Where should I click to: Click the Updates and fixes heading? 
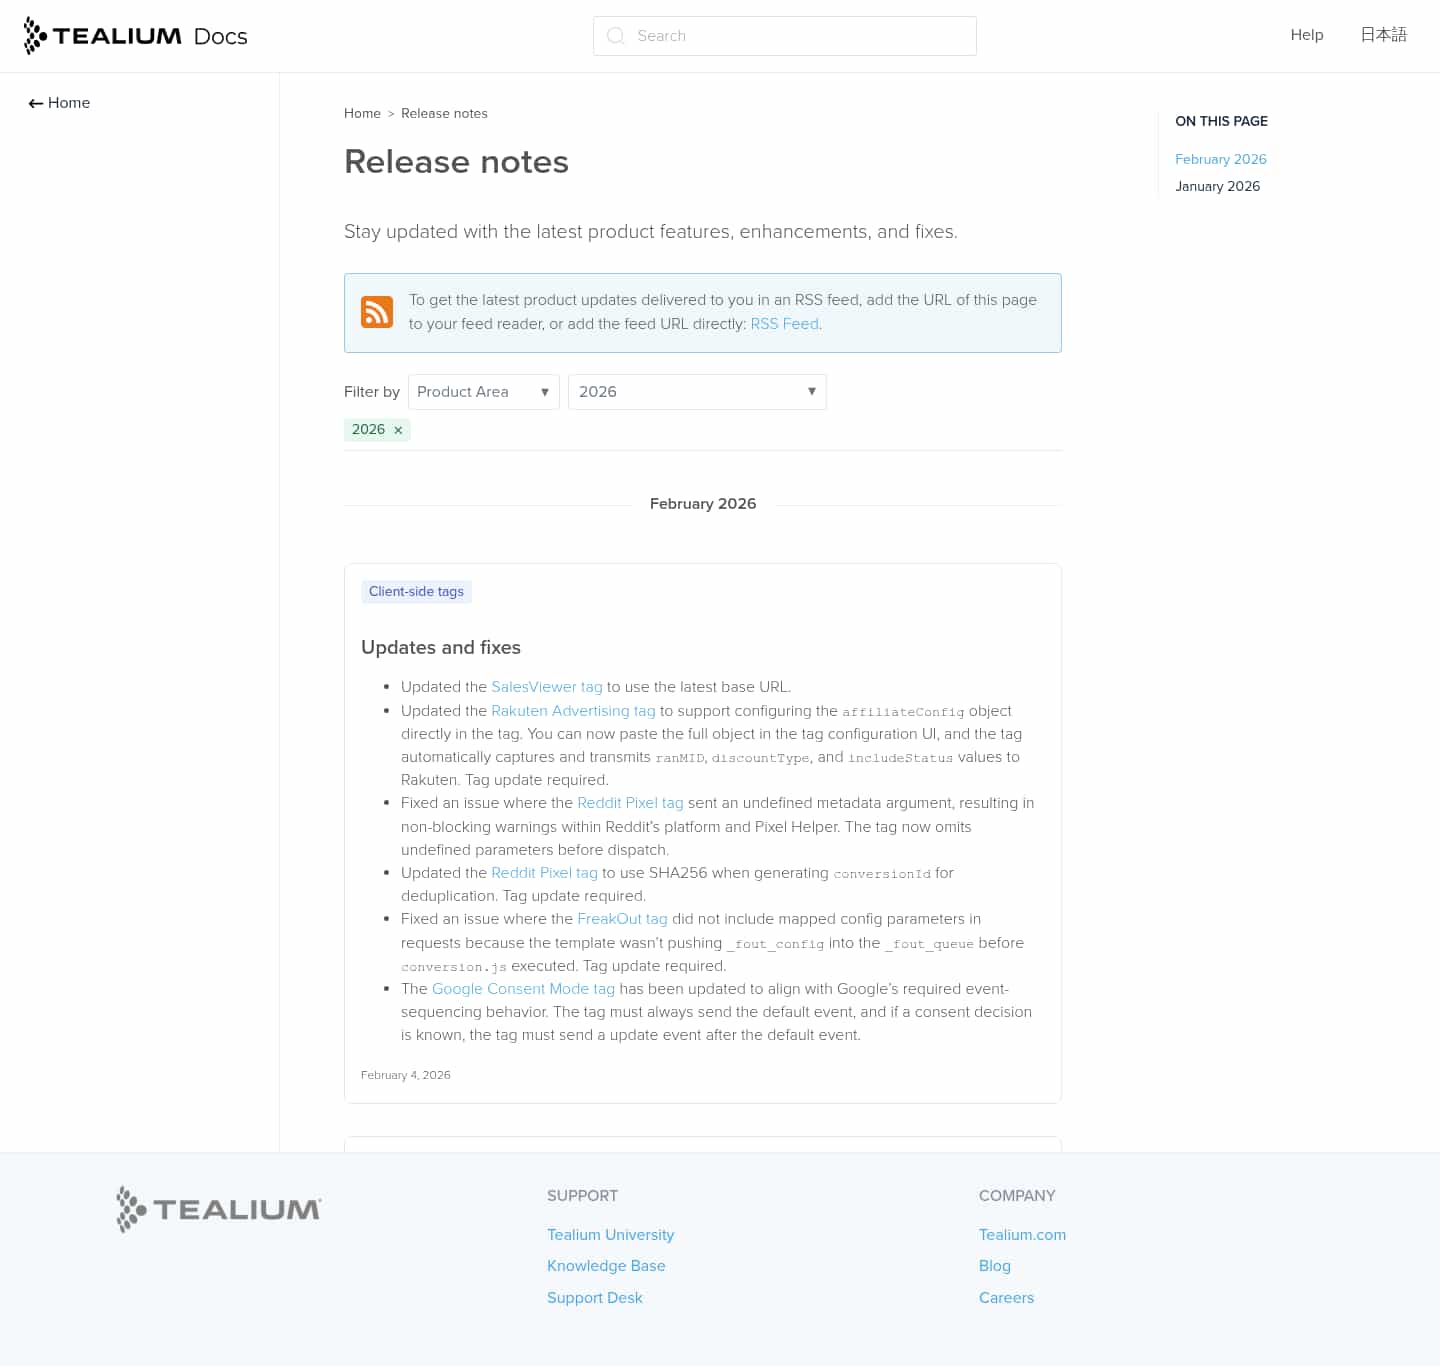click(x=441, y=648)
